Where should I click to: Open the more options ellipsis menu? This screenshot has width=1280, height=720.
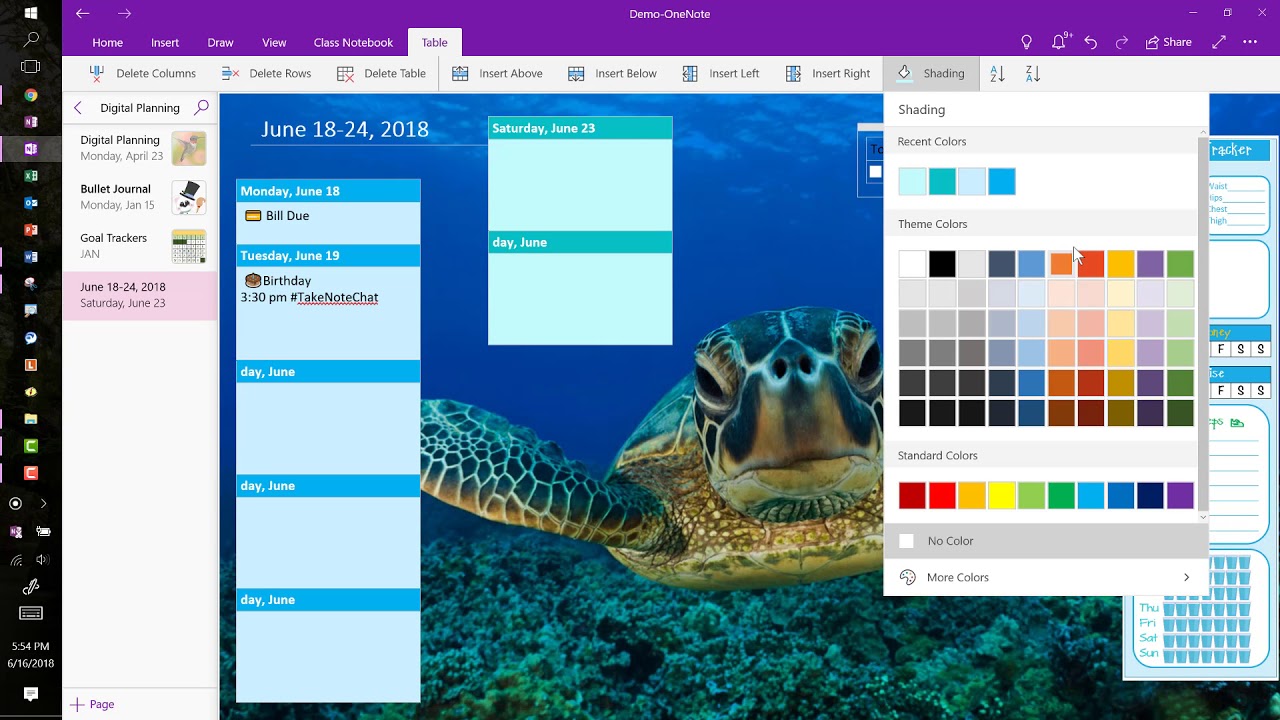(1250, 42)
